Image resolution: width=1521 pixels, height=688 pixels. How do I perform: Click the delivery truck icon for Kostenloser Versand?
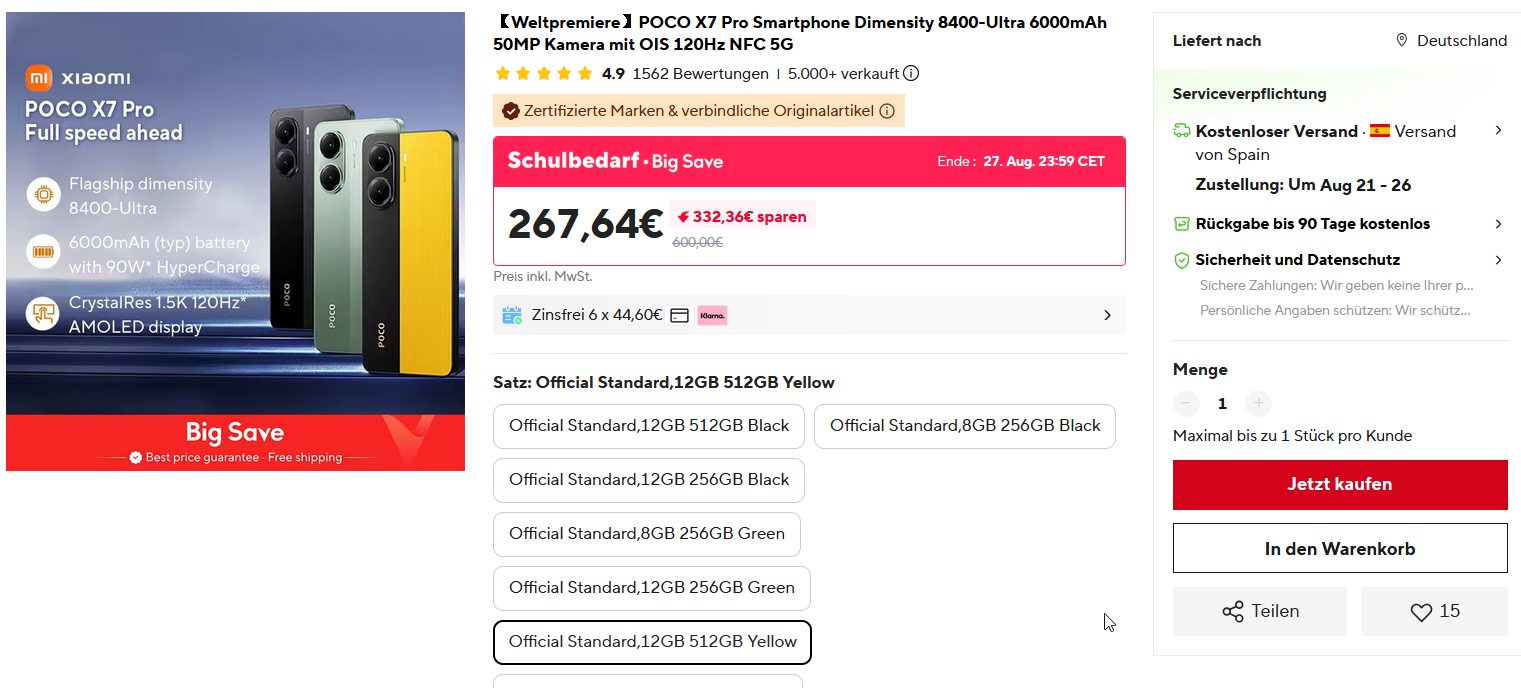tap(1181, 131)
